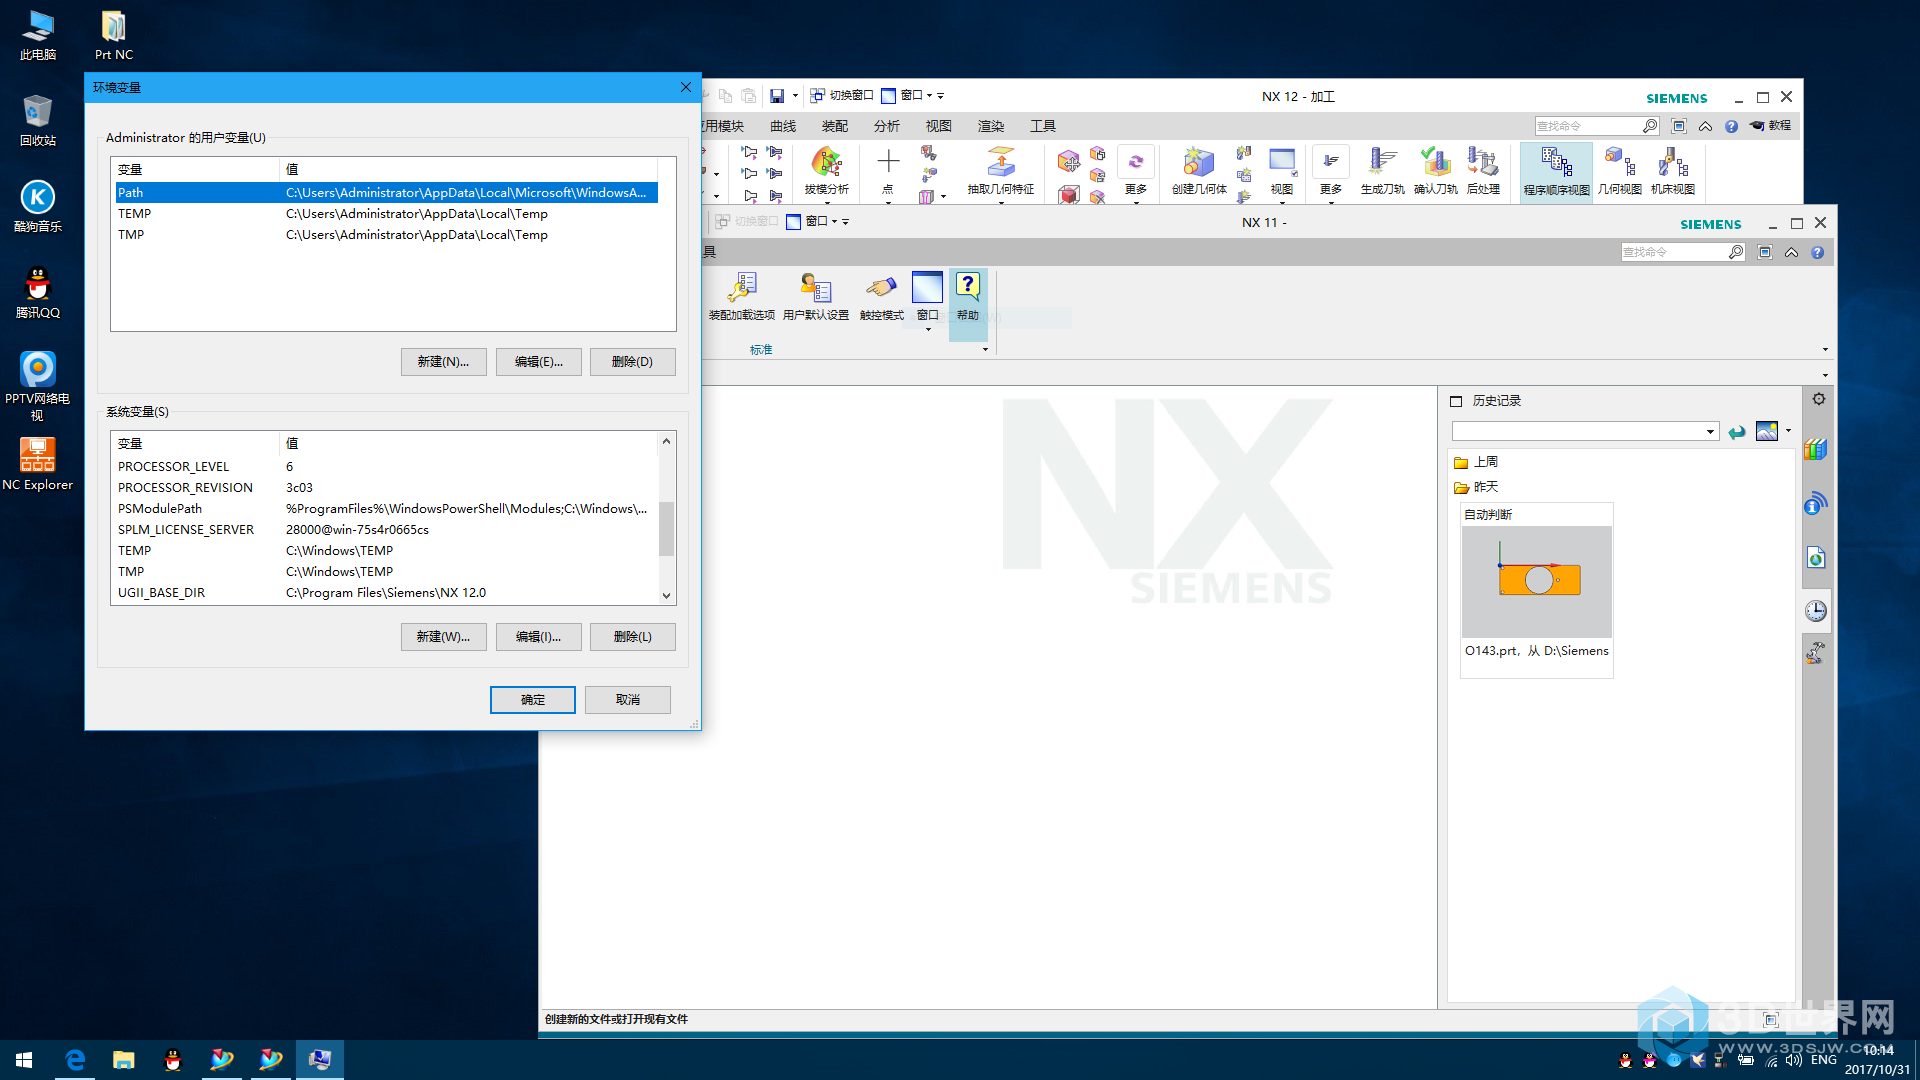Cancel dialog with 取消 button

tap(627, 700)
